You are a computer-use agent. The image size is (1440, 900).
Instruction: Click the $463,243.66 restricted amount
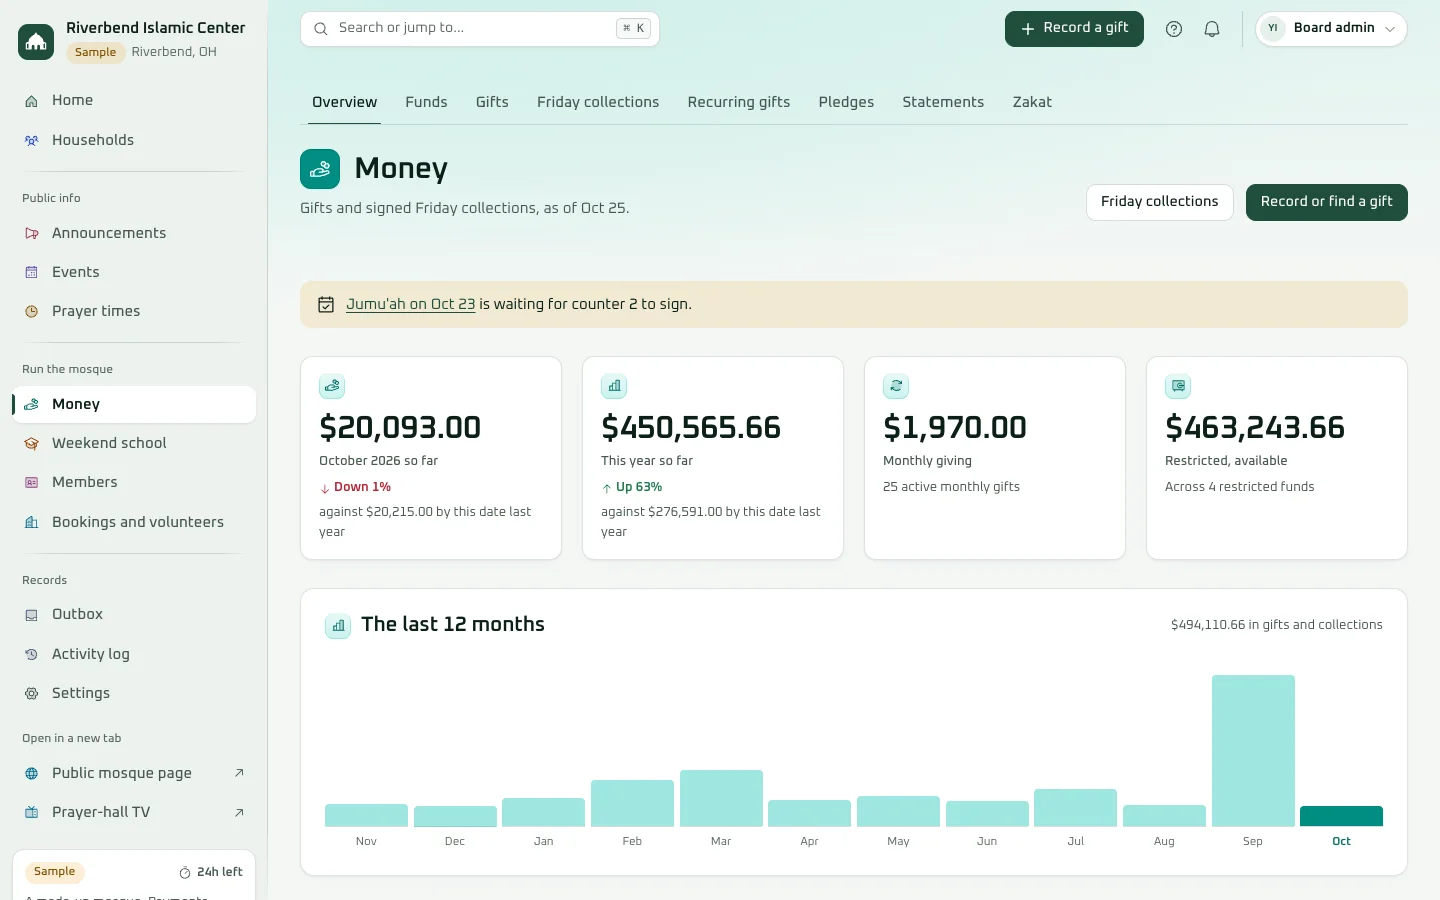click(1255, 428)
